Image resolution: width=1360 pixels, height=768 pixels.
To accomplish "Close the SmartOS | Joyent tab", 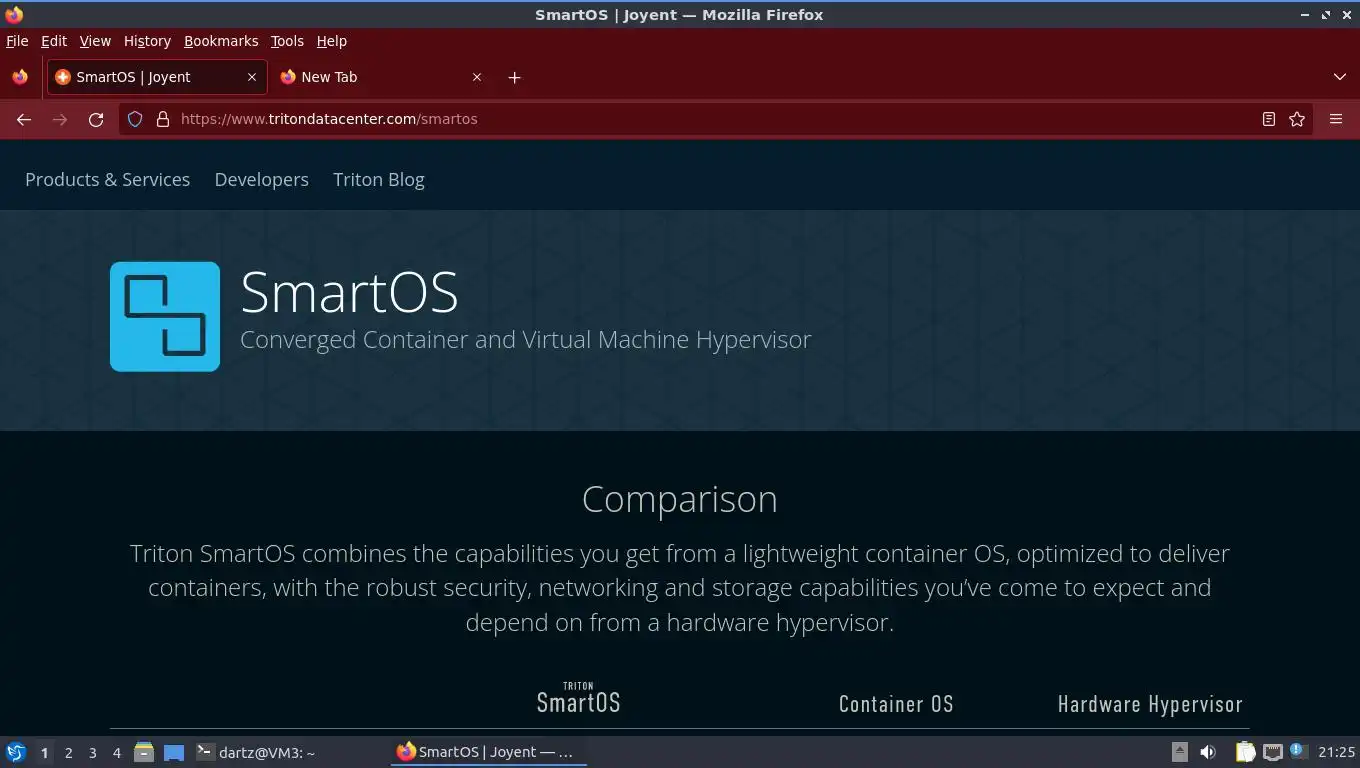I will [252, 77].
